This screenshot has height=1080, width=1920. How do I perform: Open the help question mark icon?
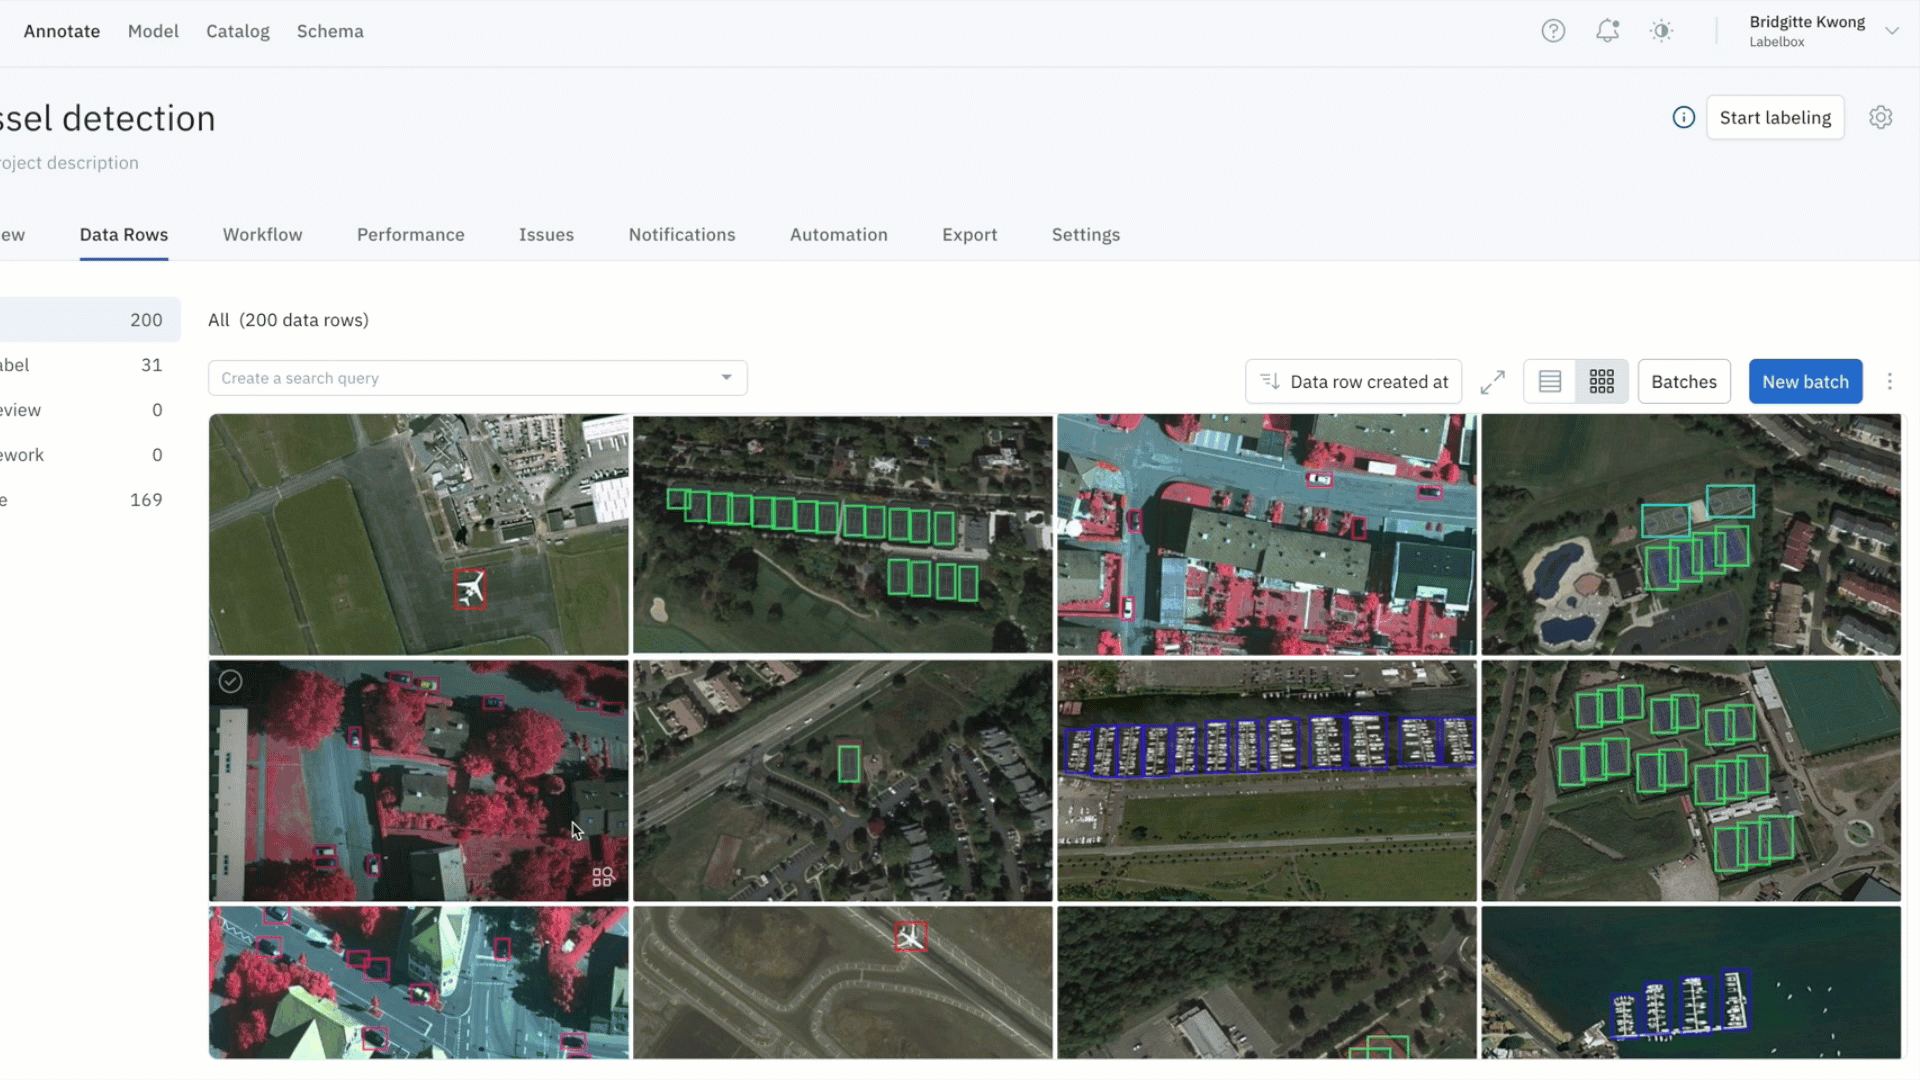pyautogui.click(x=1553, y=31)
